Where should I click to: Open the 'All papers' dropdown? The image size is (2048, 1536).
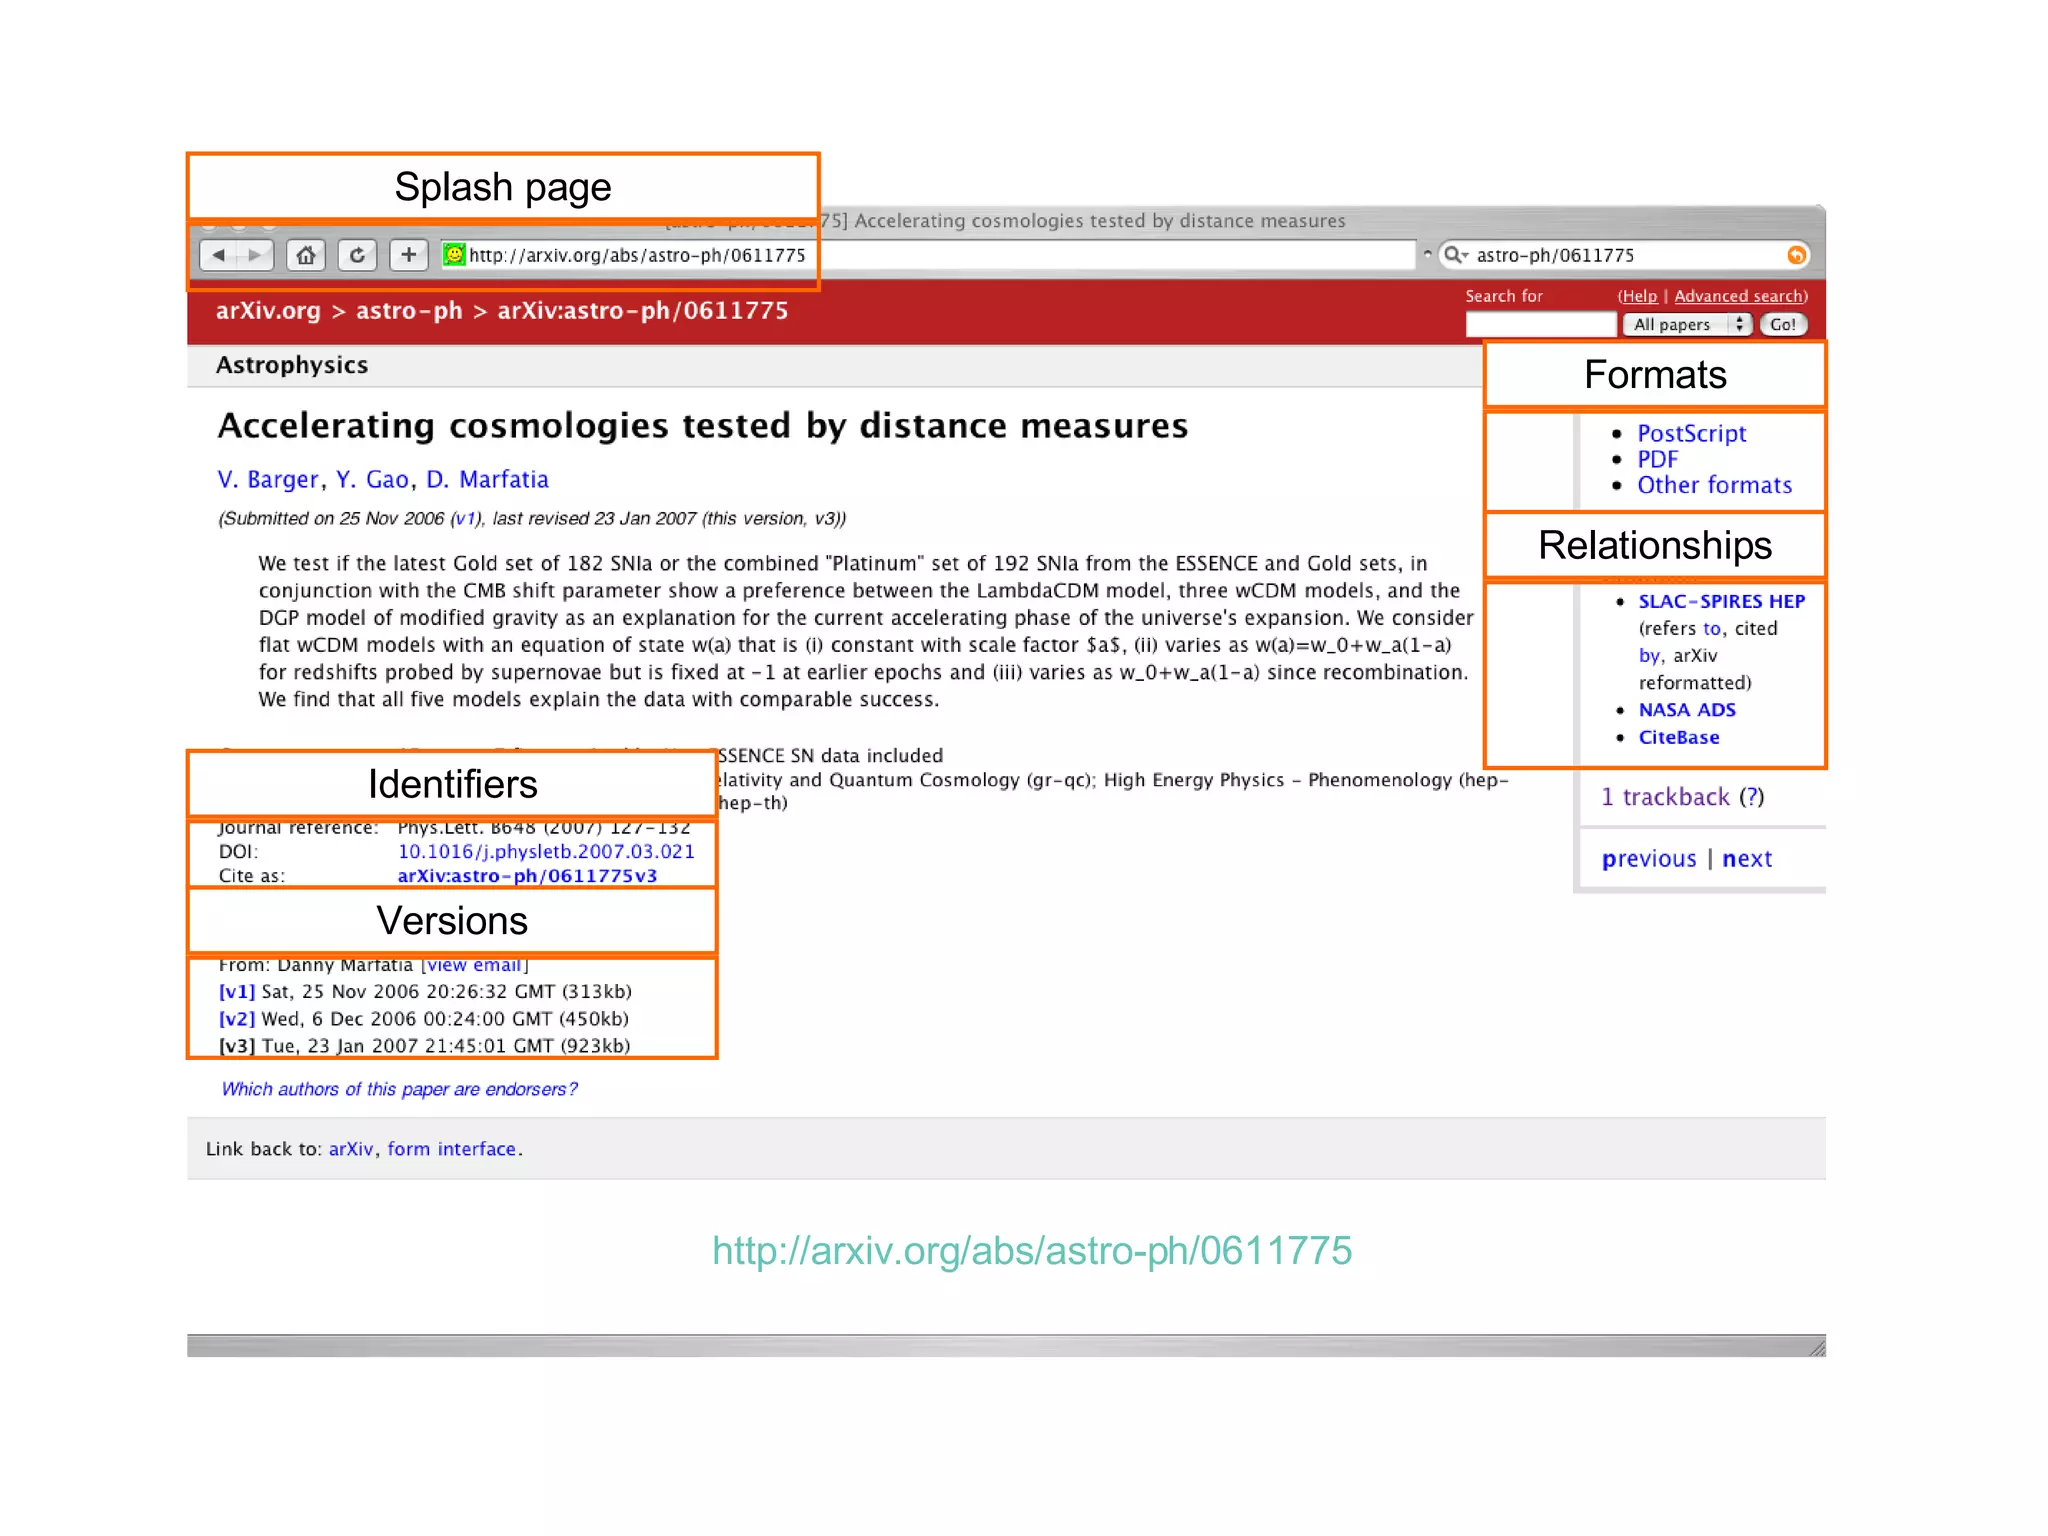tap(1686, 324)
